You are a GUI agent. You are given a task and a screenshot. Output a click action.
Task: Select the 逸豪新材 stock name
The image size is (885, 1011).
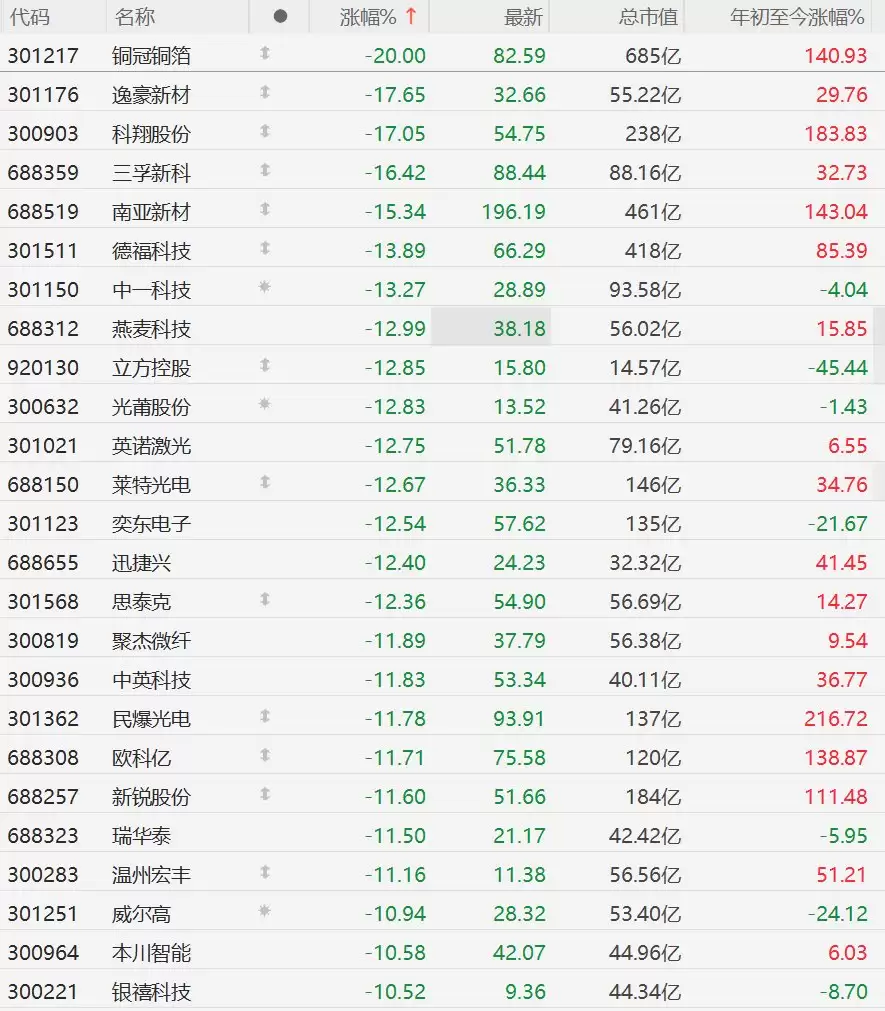[x=151, y=95]
